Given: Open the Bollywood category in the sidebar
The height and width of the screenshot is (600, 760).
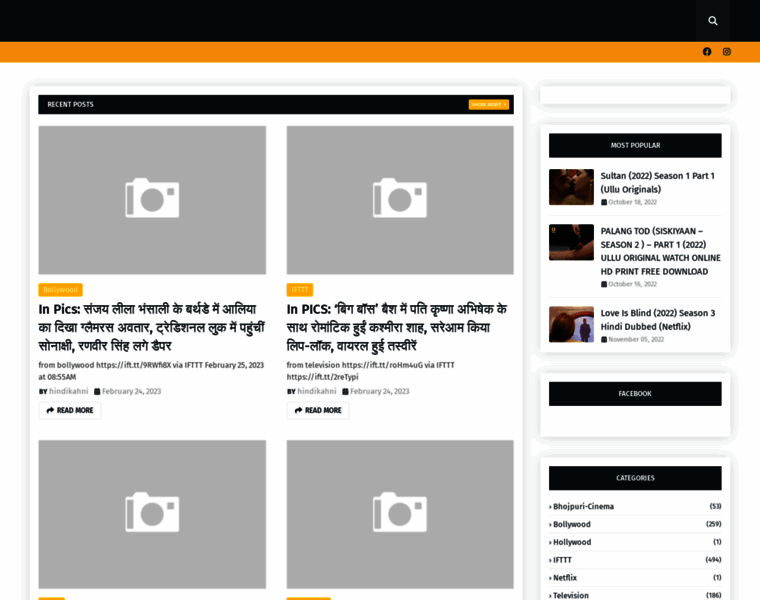Looking at the screenshot, I should coord(572,524).
